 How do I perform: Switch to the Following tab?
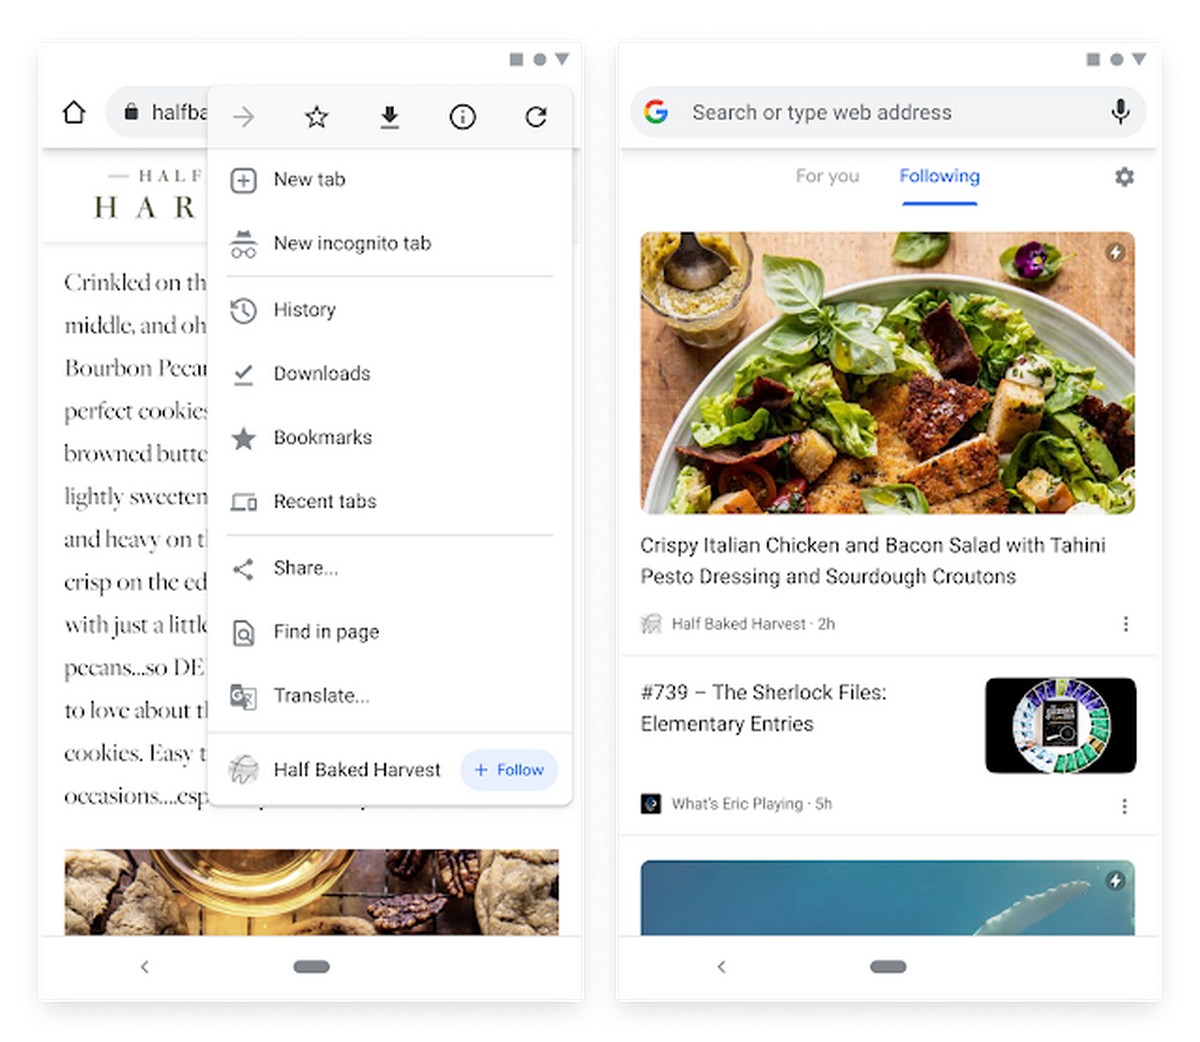pos(939,176)
